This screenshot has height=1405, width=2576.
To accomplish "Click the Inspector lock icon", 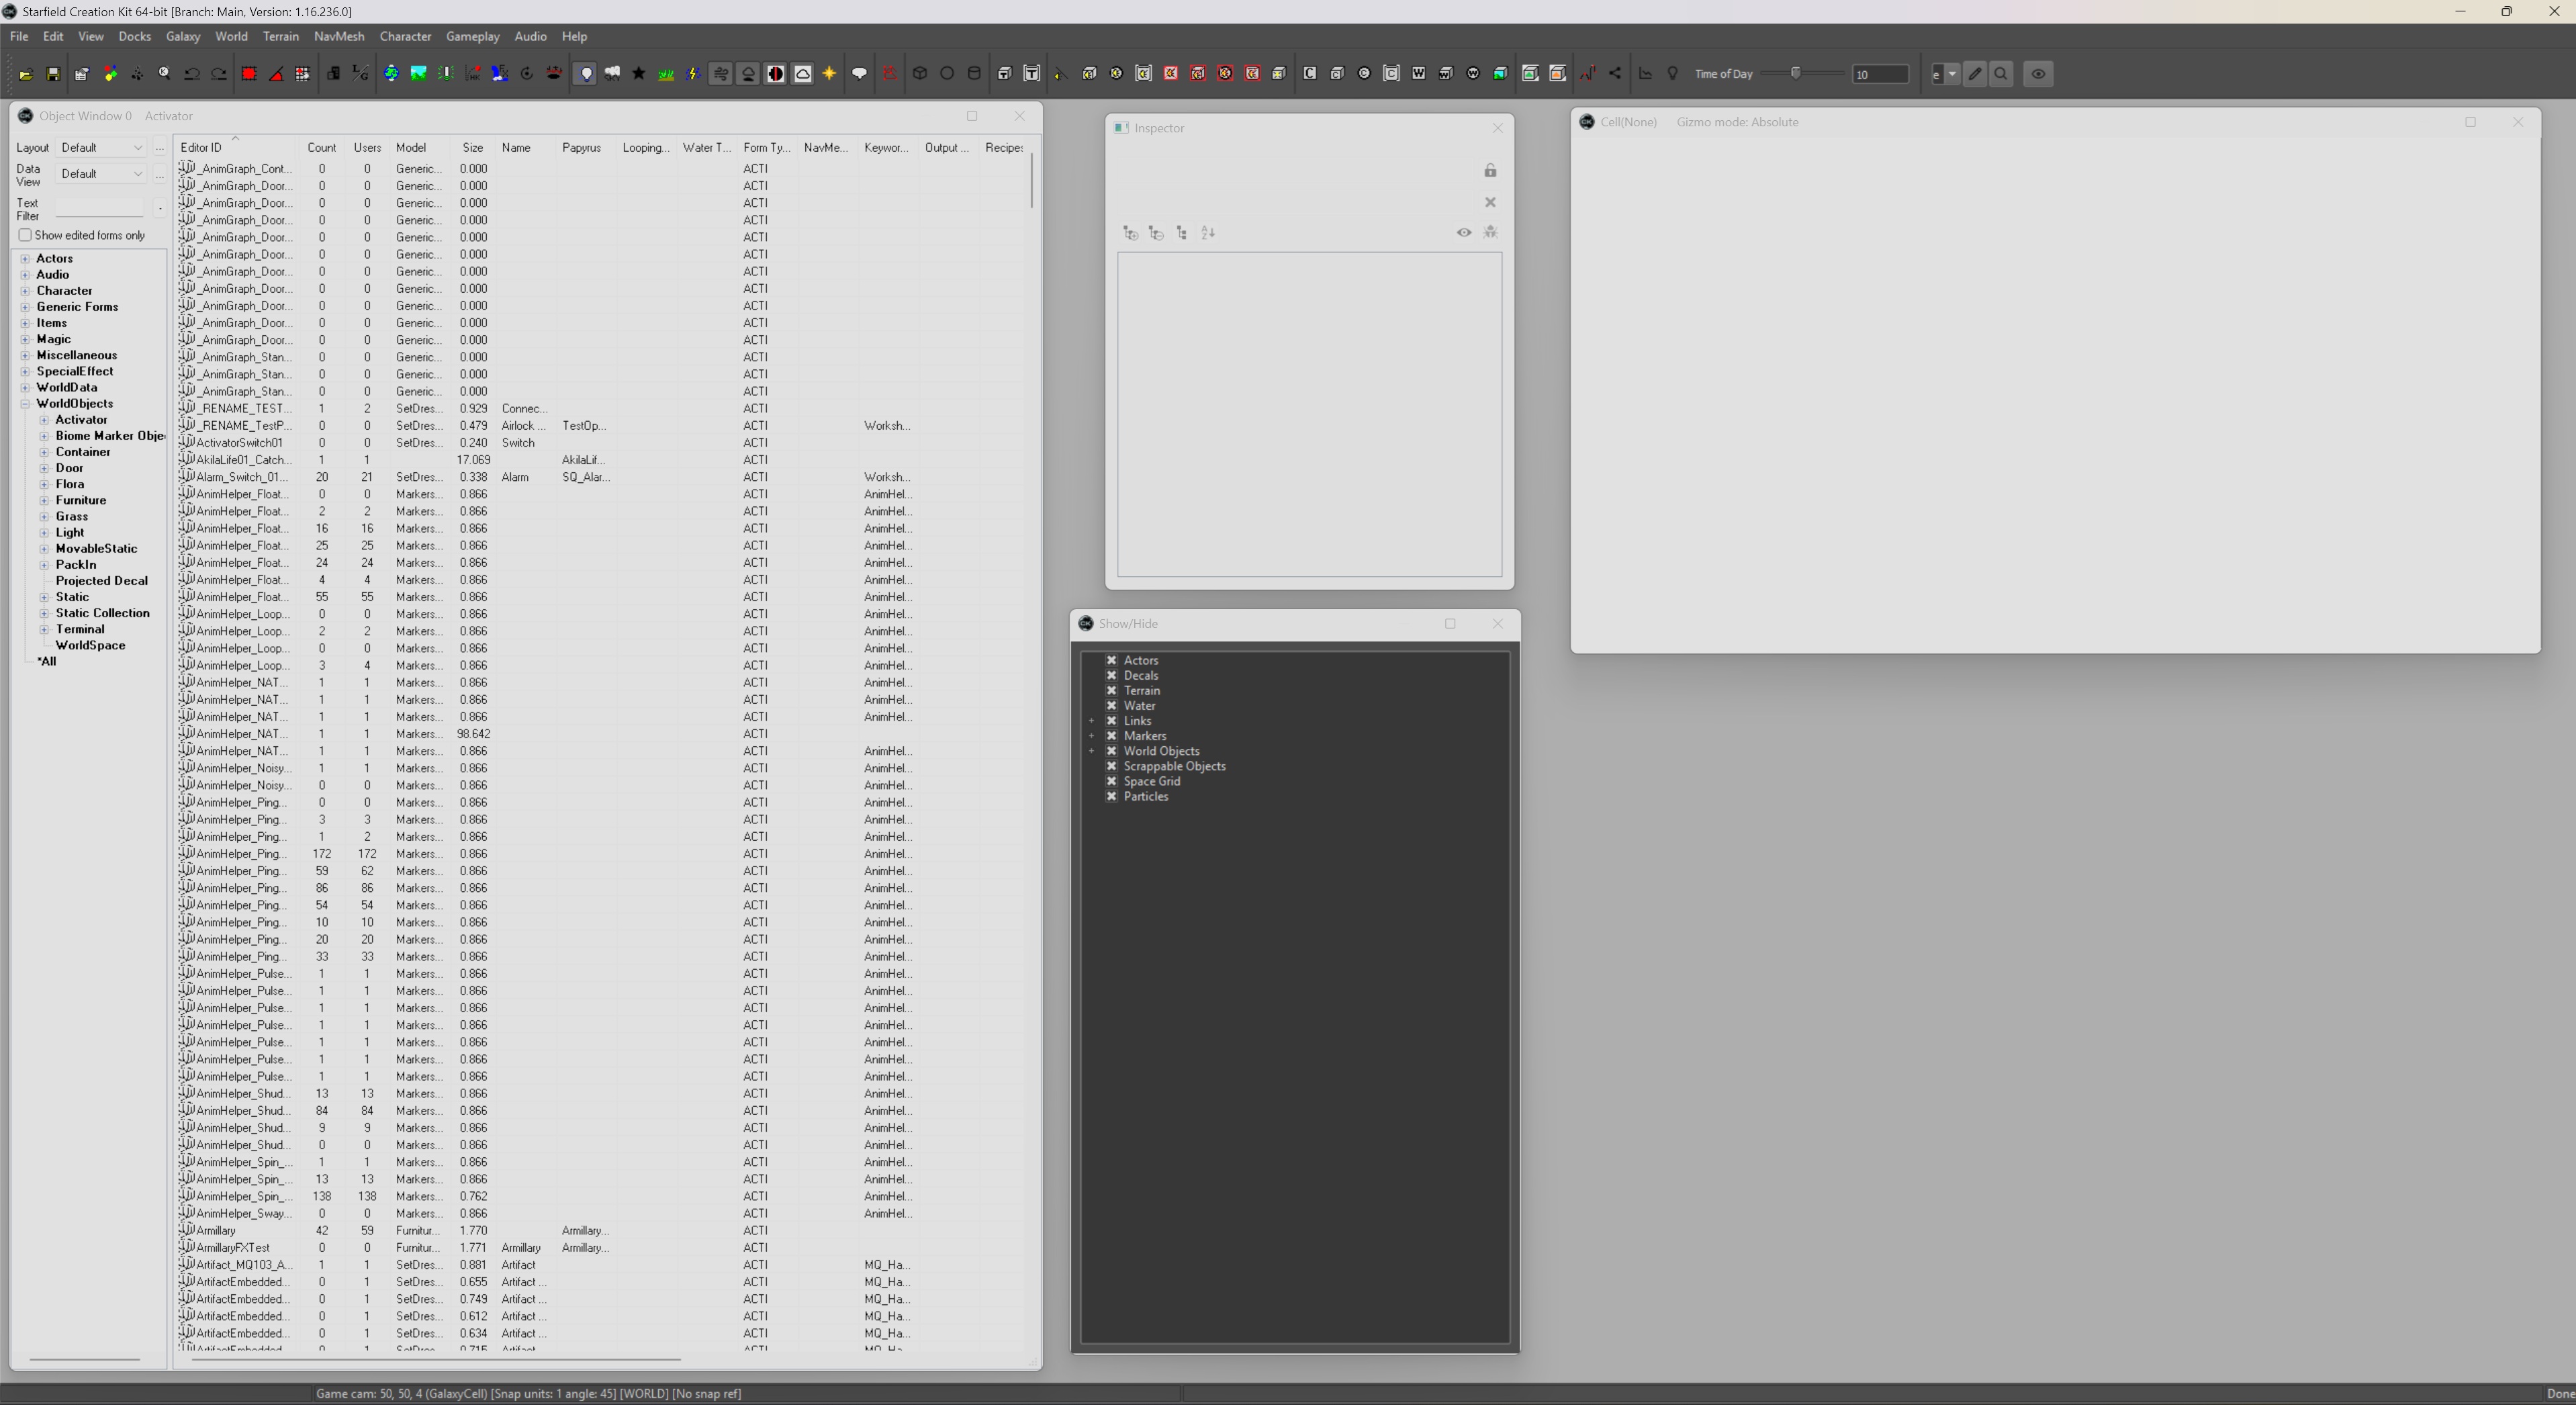I will (1490, 171).
